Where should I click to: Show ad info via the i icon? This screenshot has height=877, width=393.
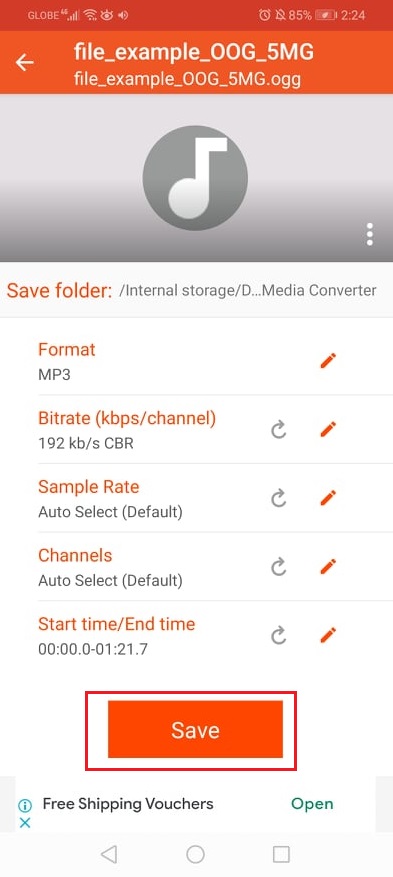click(24, 805)
